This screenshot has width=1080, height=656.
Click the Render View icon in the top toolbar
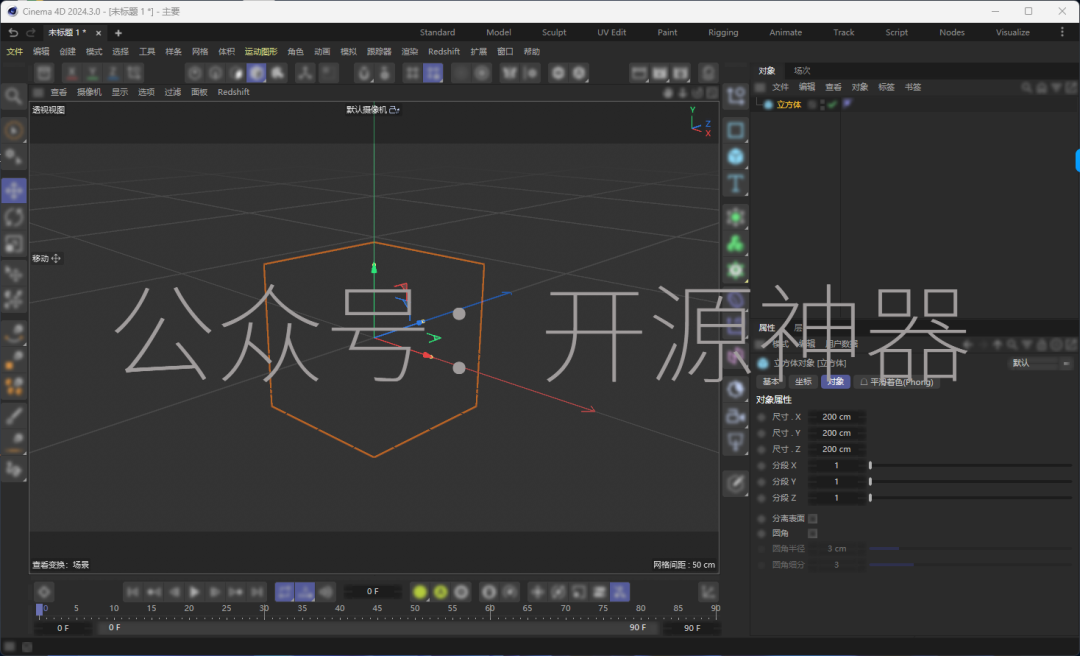click(x=639, y=73)
